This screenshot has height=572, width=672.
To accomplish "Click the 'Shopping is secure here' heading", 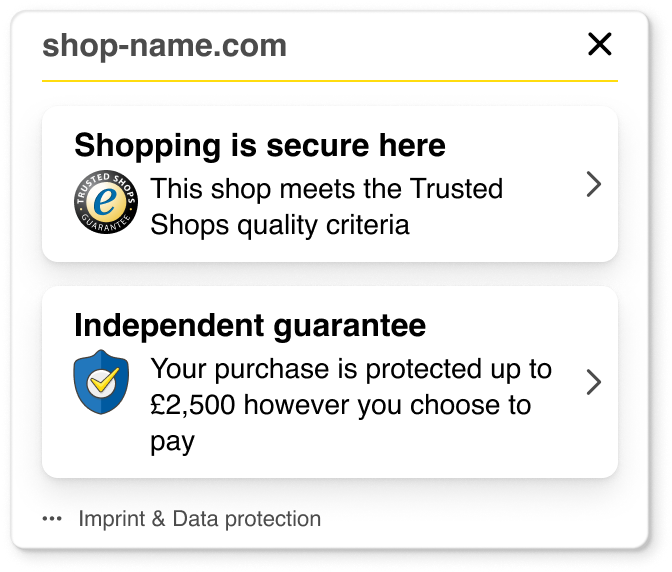I will (260, 146).
